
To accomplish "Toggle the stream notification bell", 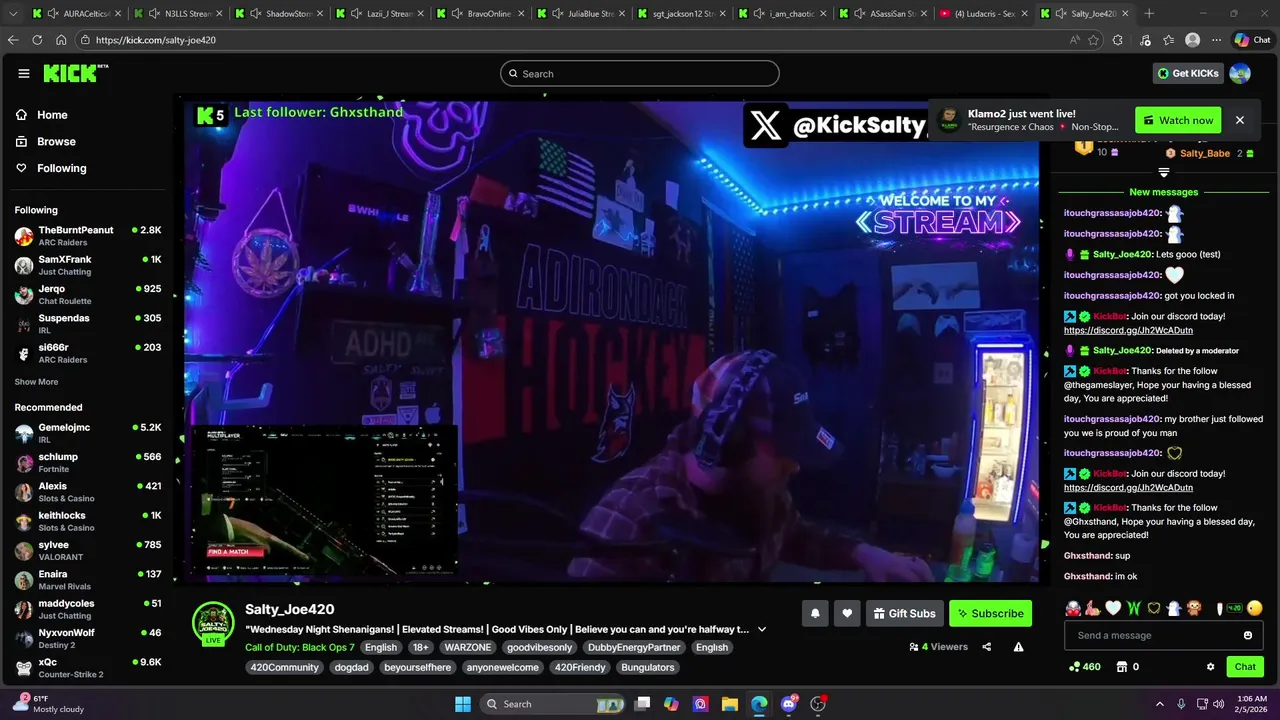I will point(815,613).
